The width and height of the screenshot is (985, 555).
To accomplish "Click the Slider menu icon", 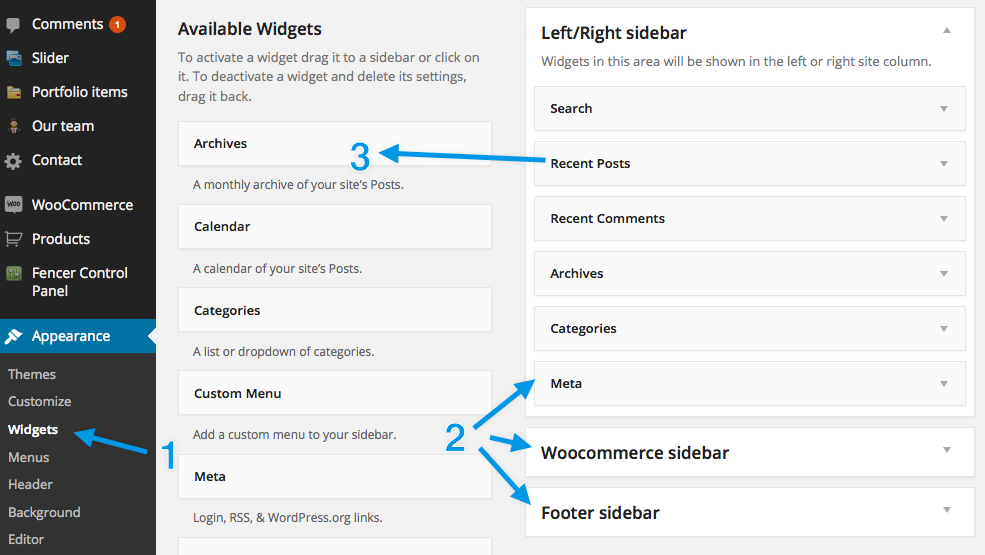I will [x=14, y=58].
